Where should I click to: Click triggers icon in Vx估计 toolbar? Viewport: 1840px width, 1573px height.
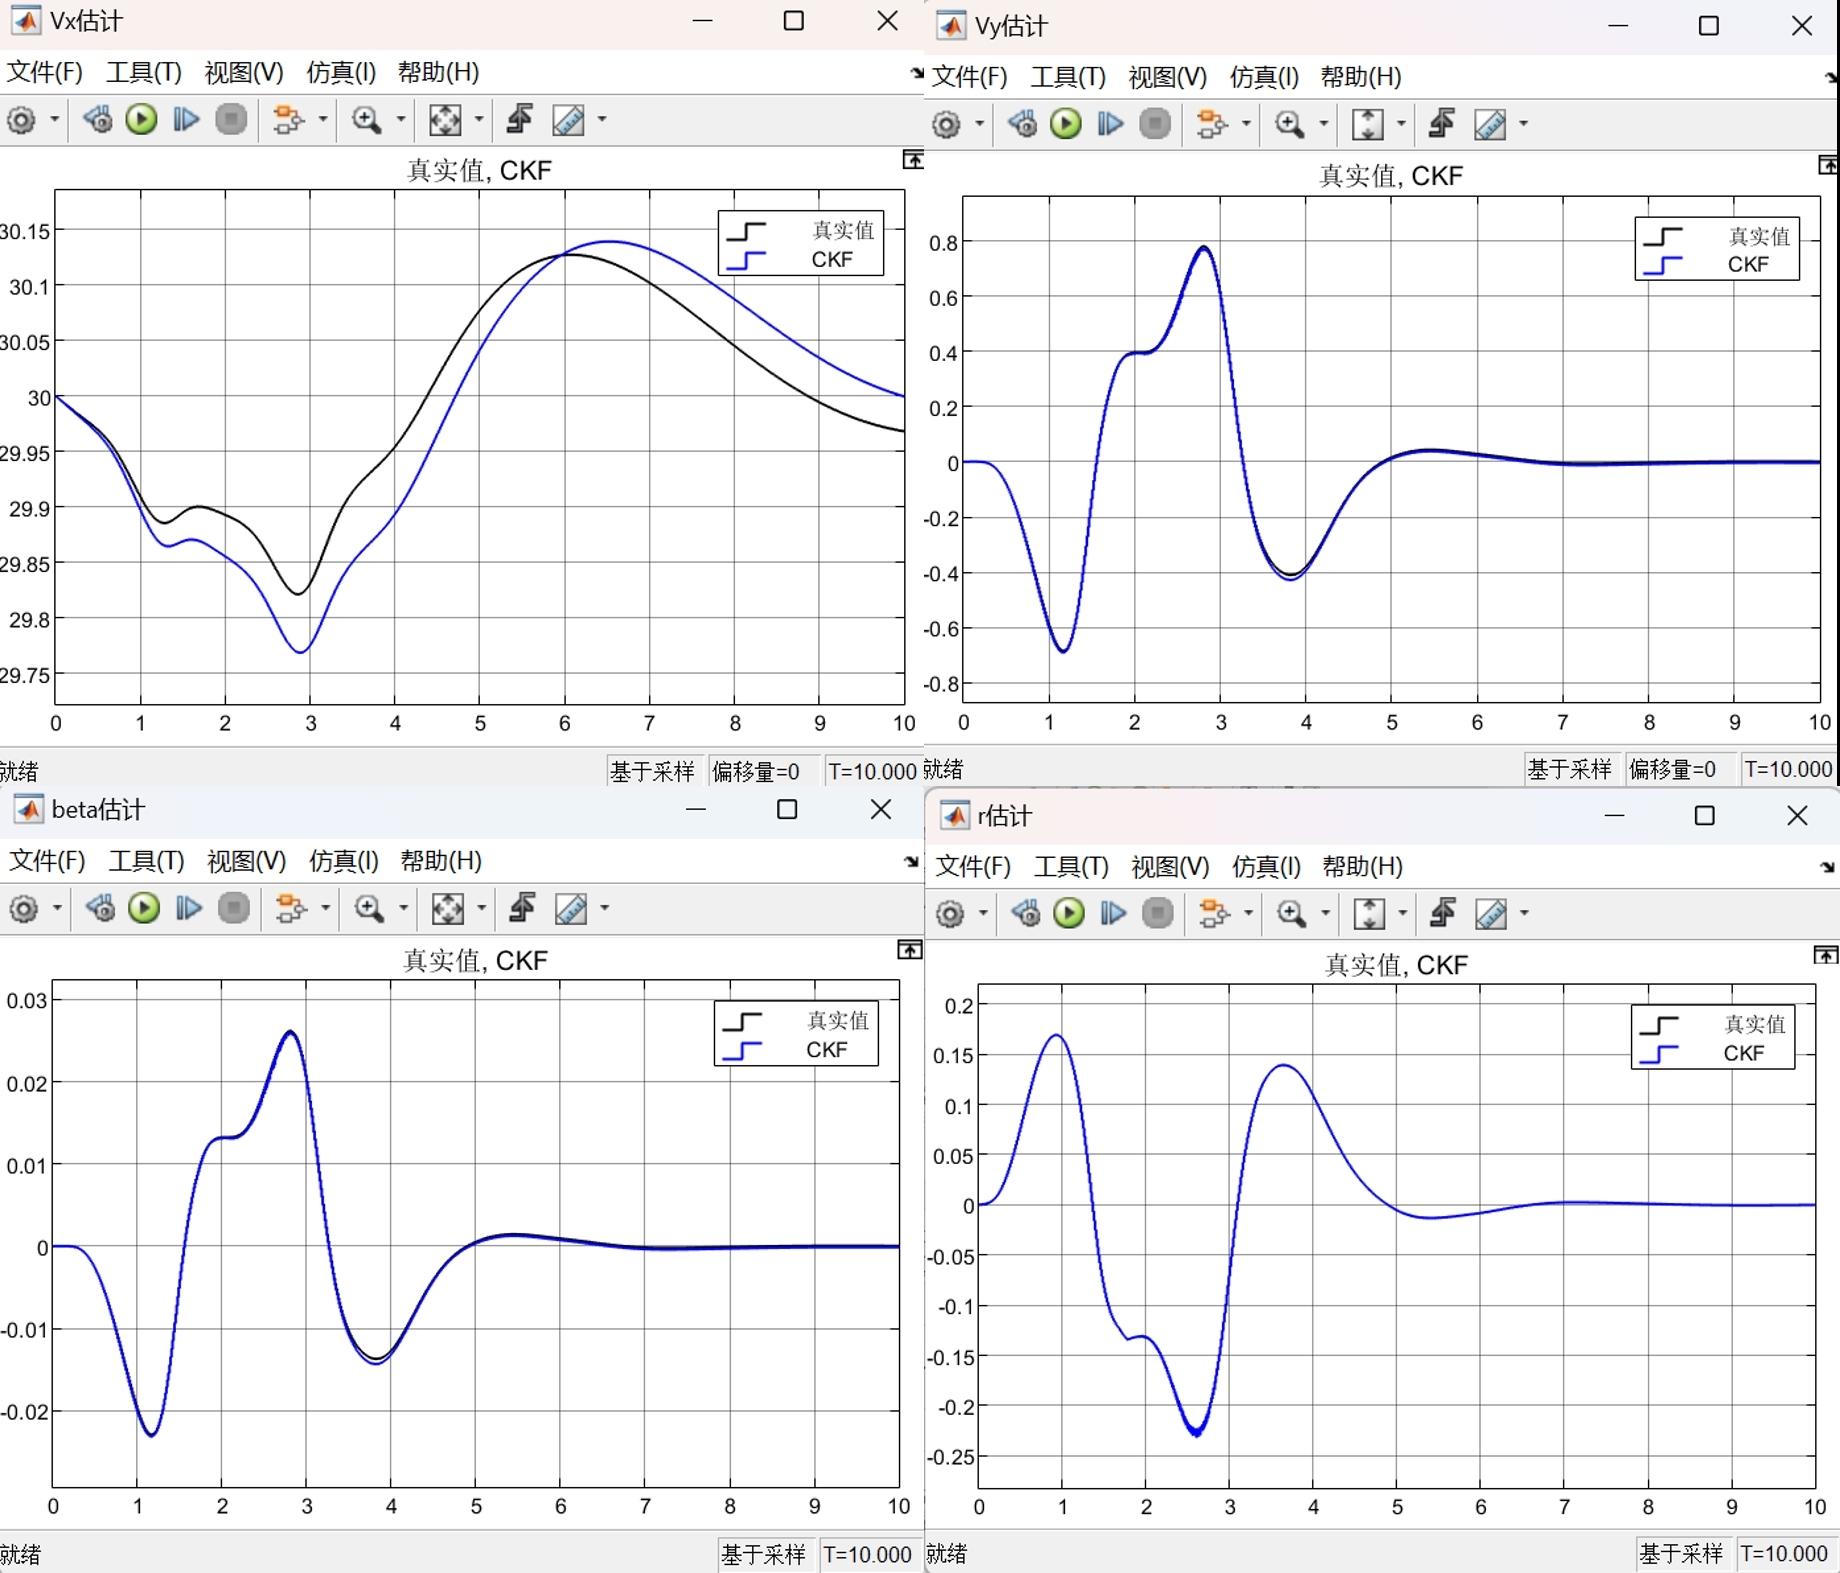click(519, 120)
